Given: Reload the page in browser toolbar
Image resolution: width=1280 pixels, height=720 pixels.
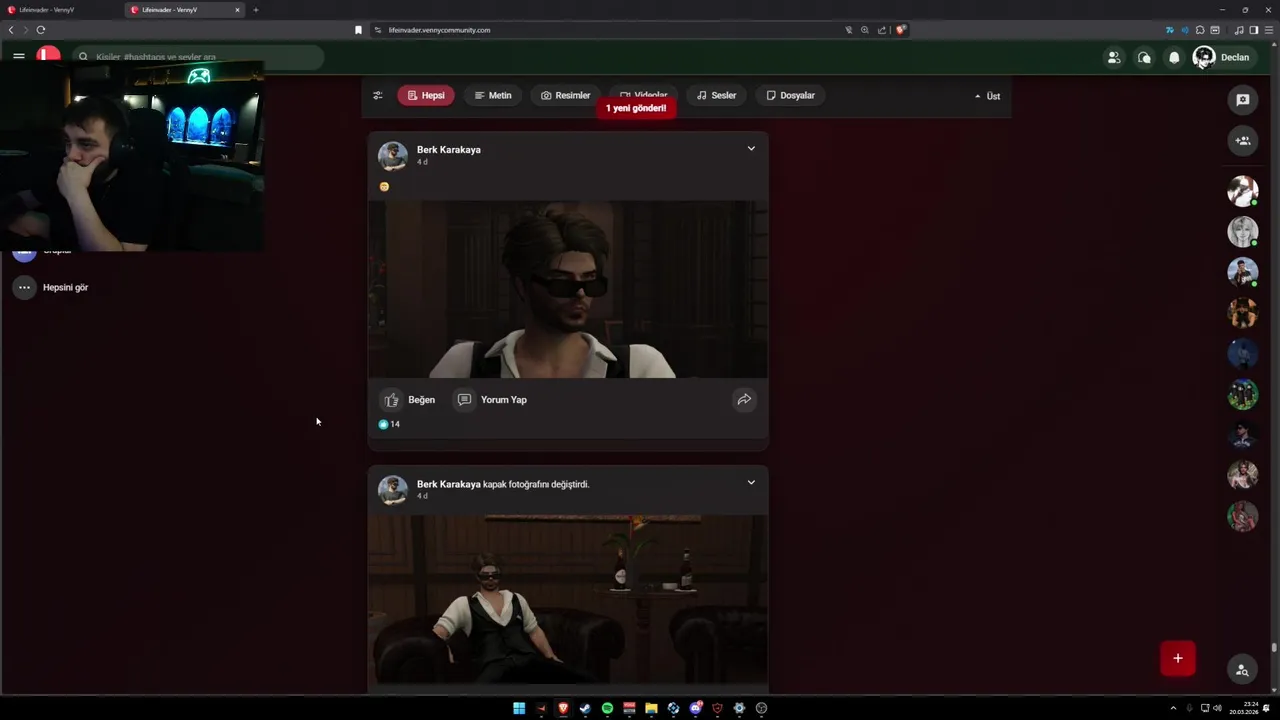Looking at the screenshot, I should tap(41, 30).
